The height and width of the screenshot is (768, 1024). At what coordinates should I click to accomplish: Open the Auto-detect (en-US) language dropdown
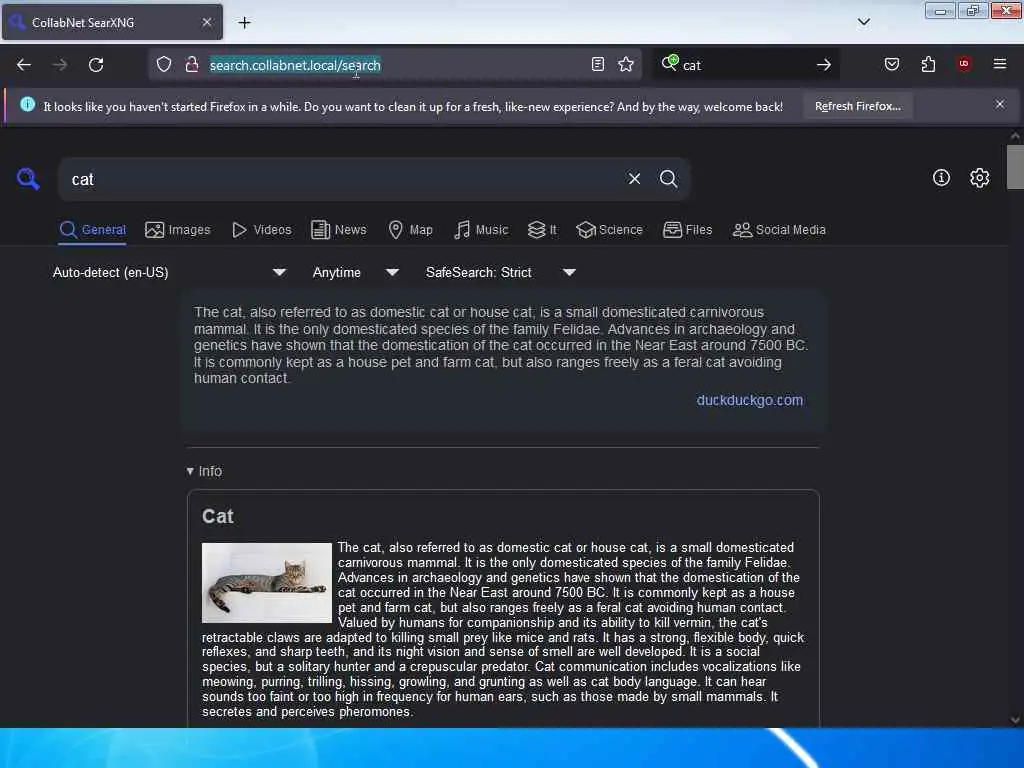(x=169, y=272)
